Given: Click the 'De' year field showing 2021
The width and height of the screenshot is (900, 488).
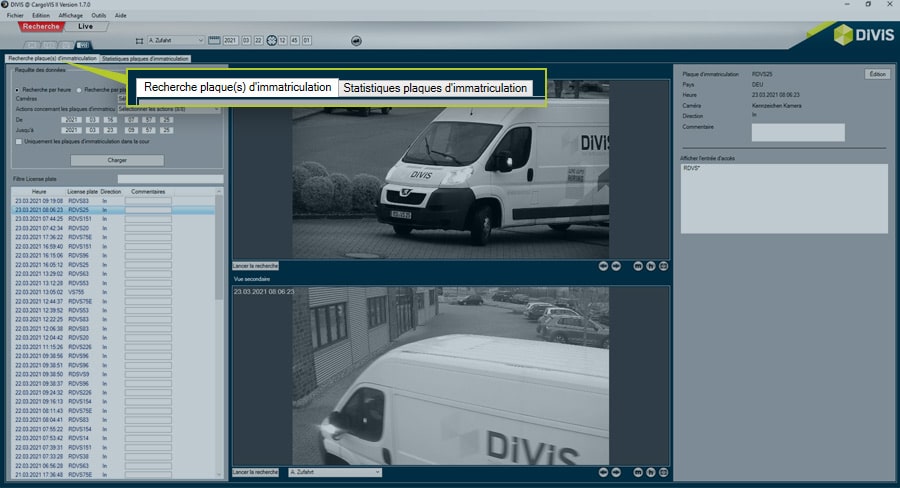Looking at the screenshot, I should point(72,120).
